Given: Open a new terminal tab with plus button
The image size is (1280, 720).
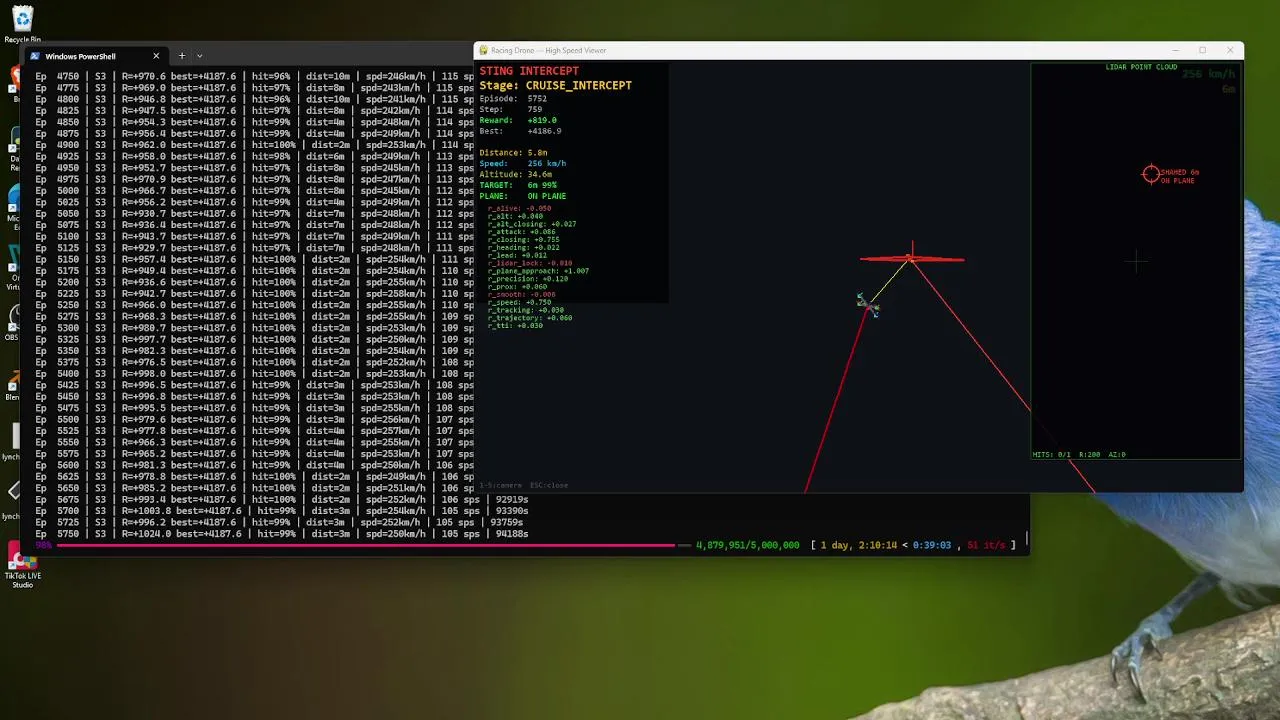Looking at the screenshot, I should click(181, 56).
